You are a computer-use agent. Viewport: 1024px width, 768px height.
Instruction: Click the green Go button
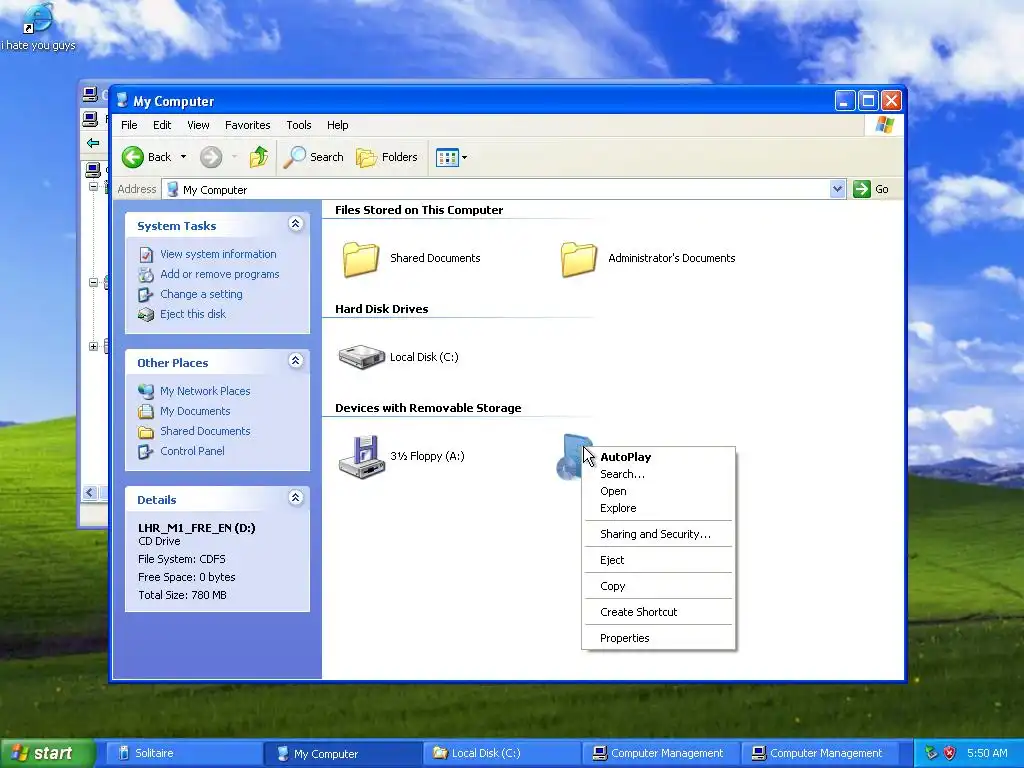click(x=871, y=189)
